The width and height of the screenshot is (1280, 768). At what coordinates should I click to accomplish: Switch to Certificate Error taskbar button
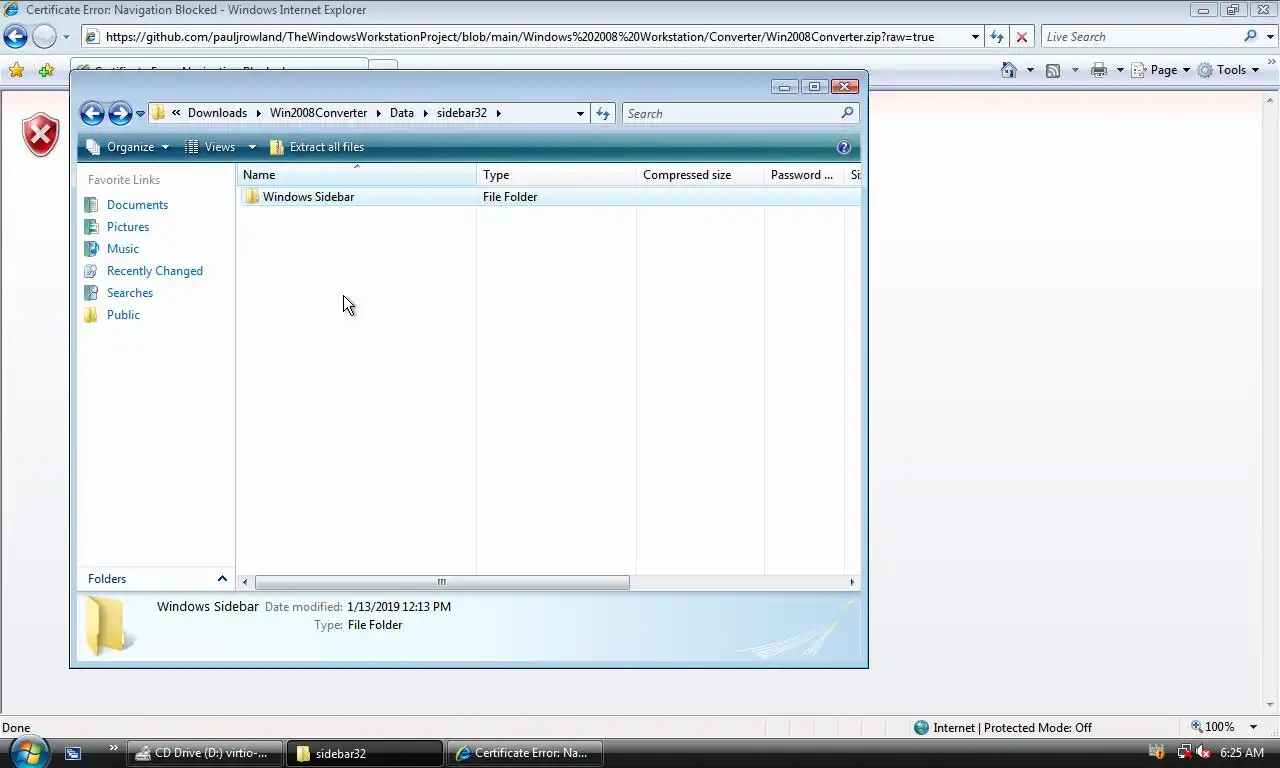coord(524,753)
